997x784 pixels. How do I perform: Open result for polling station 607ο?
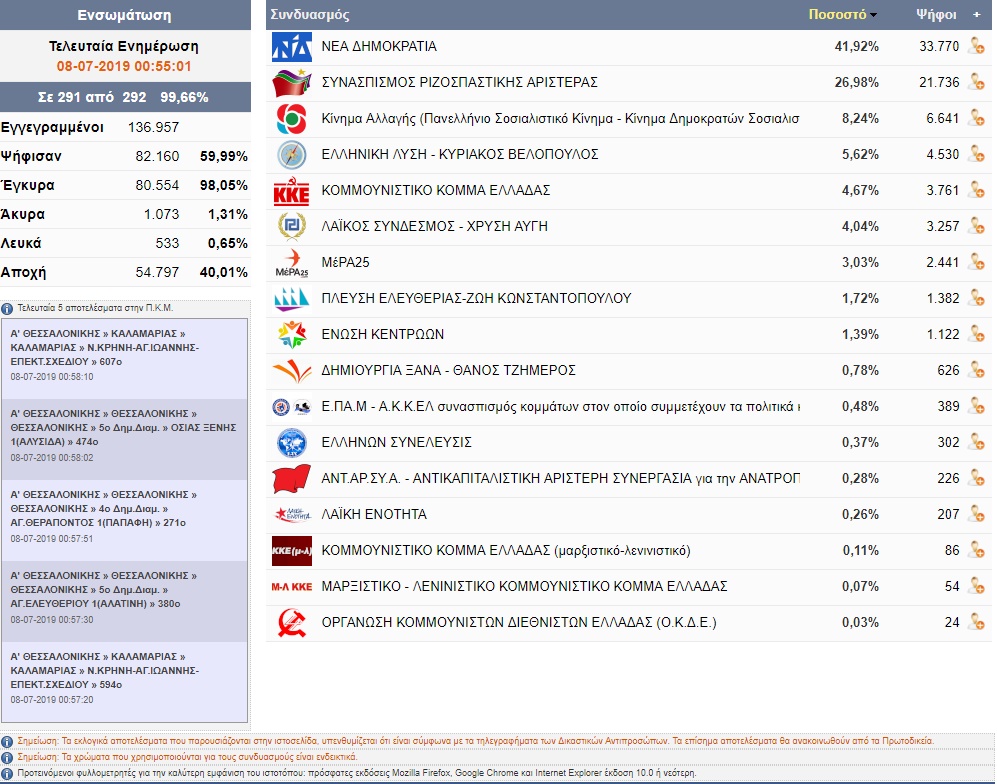pyautogui.click(x=125, y=358)
